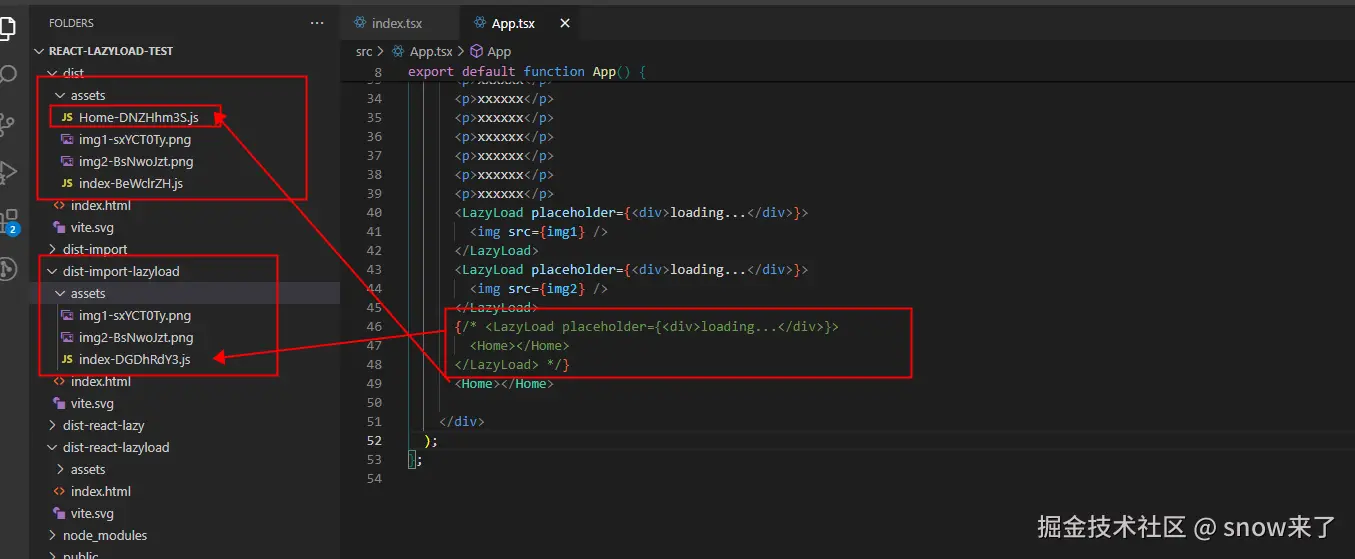Select the App.tsx editor tab
This screenshot has width=1355, height=559.
click(x=512, y=23)
